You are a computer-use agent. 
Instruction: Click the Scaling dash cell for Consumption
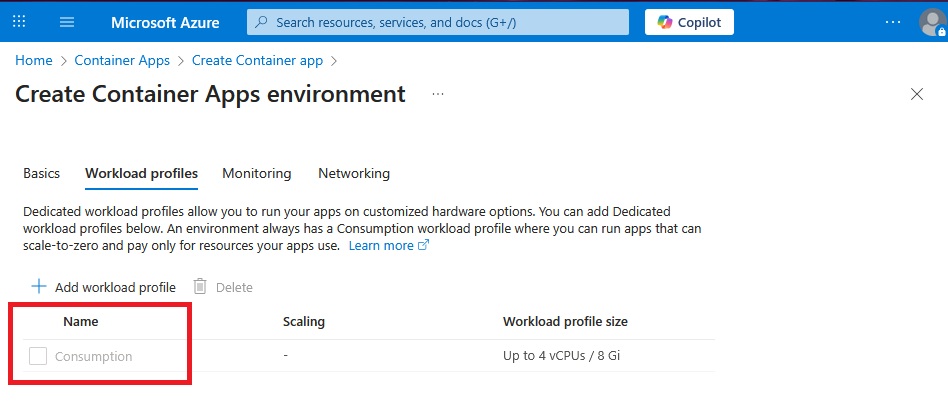[285, 356]
